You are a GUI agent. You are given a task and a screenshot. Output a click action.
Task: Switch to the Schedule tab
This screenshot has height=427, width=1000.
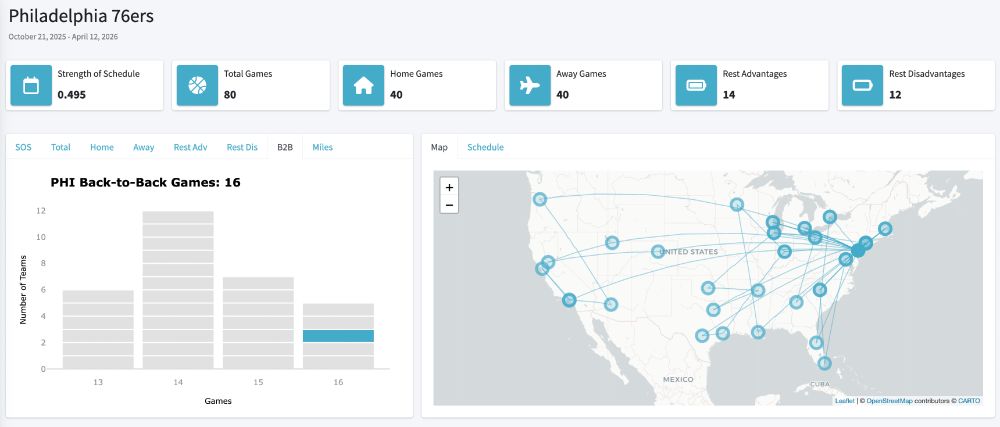(x=485, y=147)
